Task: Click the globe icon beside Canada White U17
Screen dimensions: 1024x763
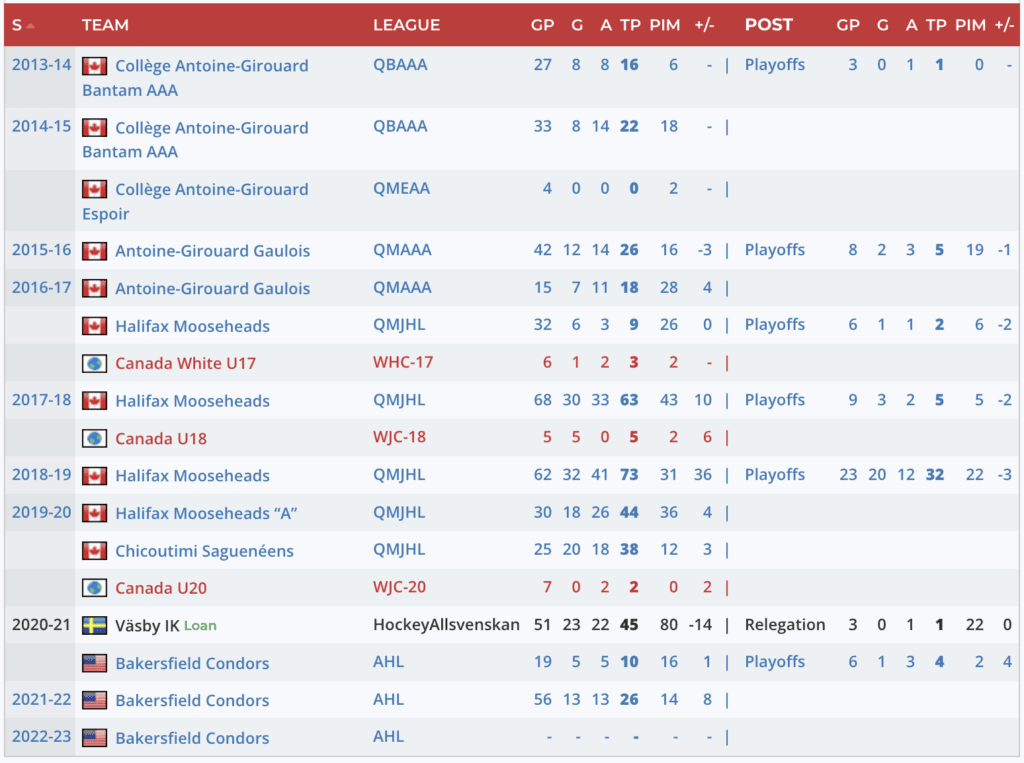Action: tap(95, 364)
